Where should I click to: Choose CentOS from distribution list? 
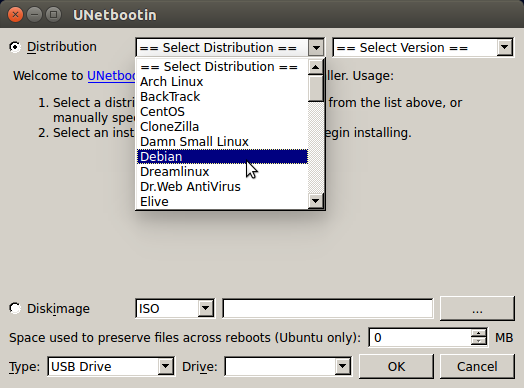pyautogui.click(x=222, y=112)
